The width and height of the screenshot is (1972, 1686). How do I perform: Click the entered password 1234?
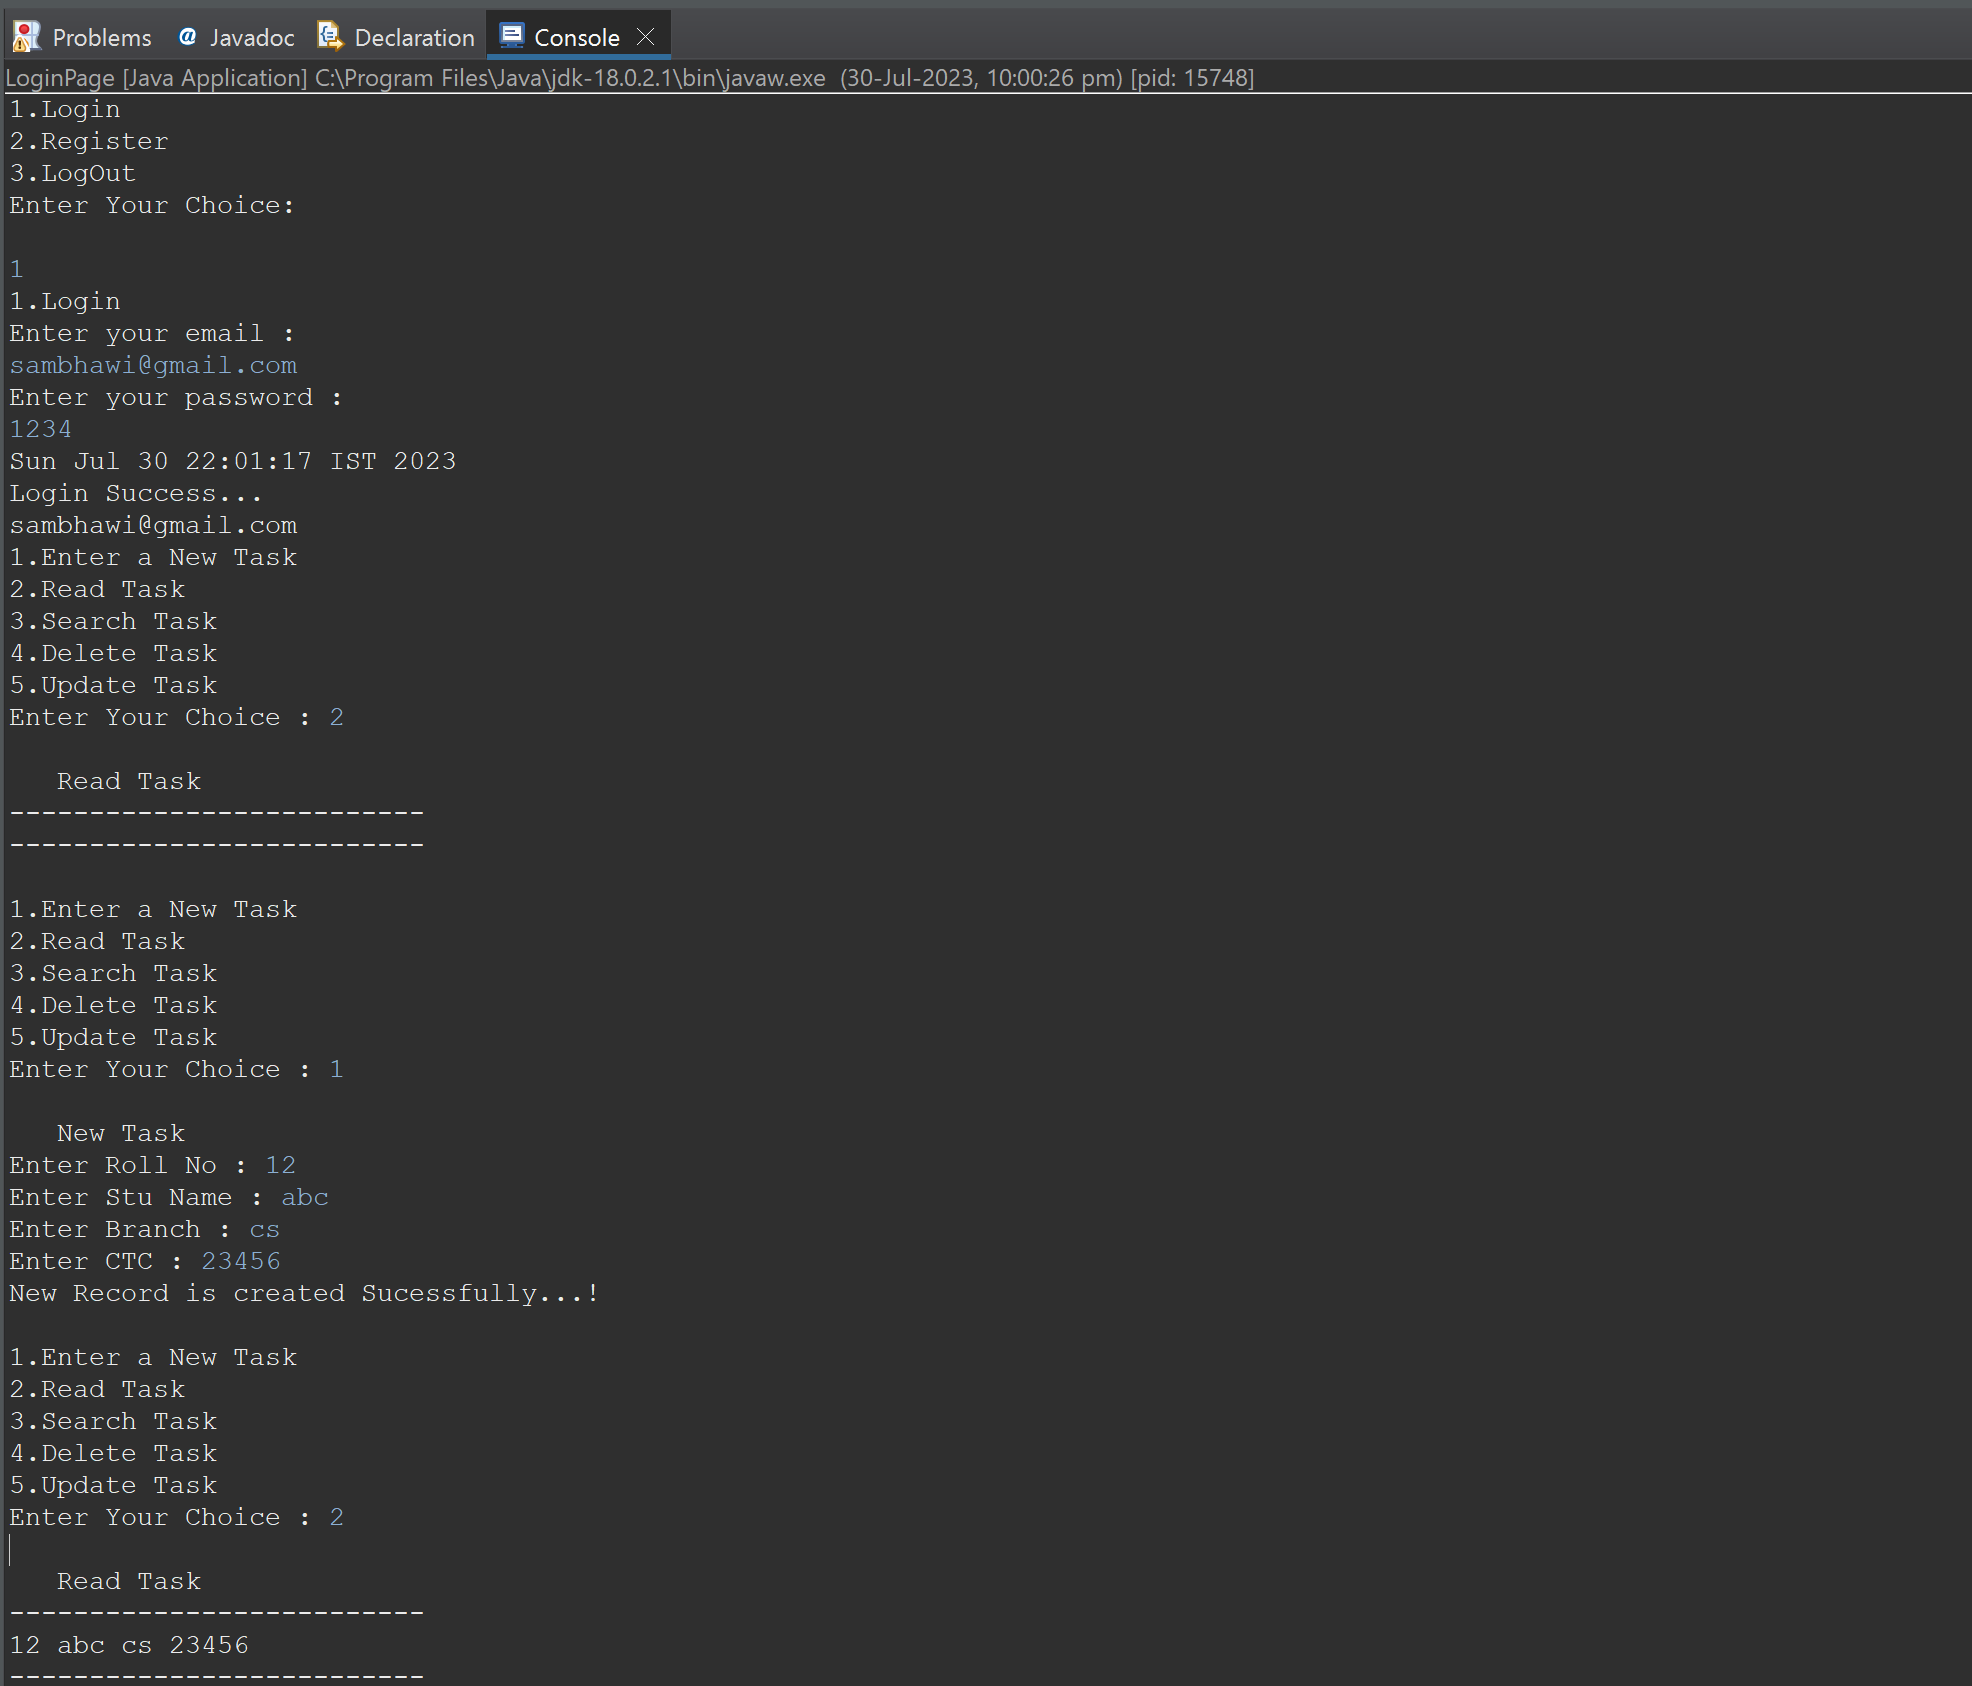(x=41, y=429)
